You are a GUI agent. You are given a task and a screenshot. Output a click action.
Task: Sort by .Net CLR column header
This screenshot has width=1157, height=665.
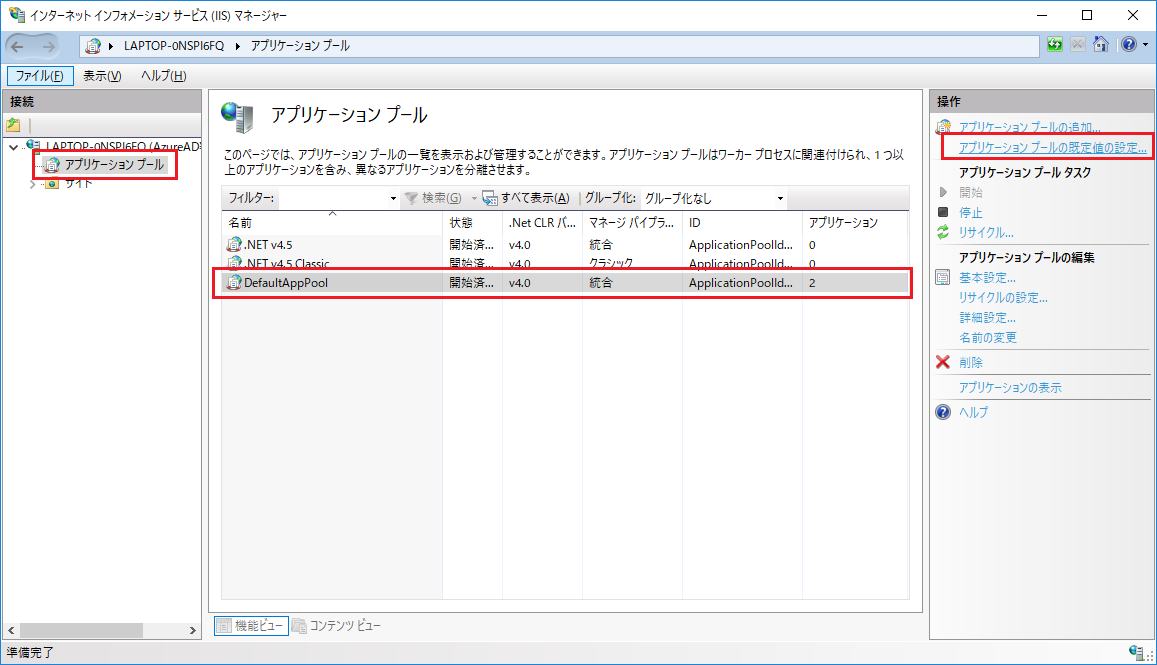(542, 222)
